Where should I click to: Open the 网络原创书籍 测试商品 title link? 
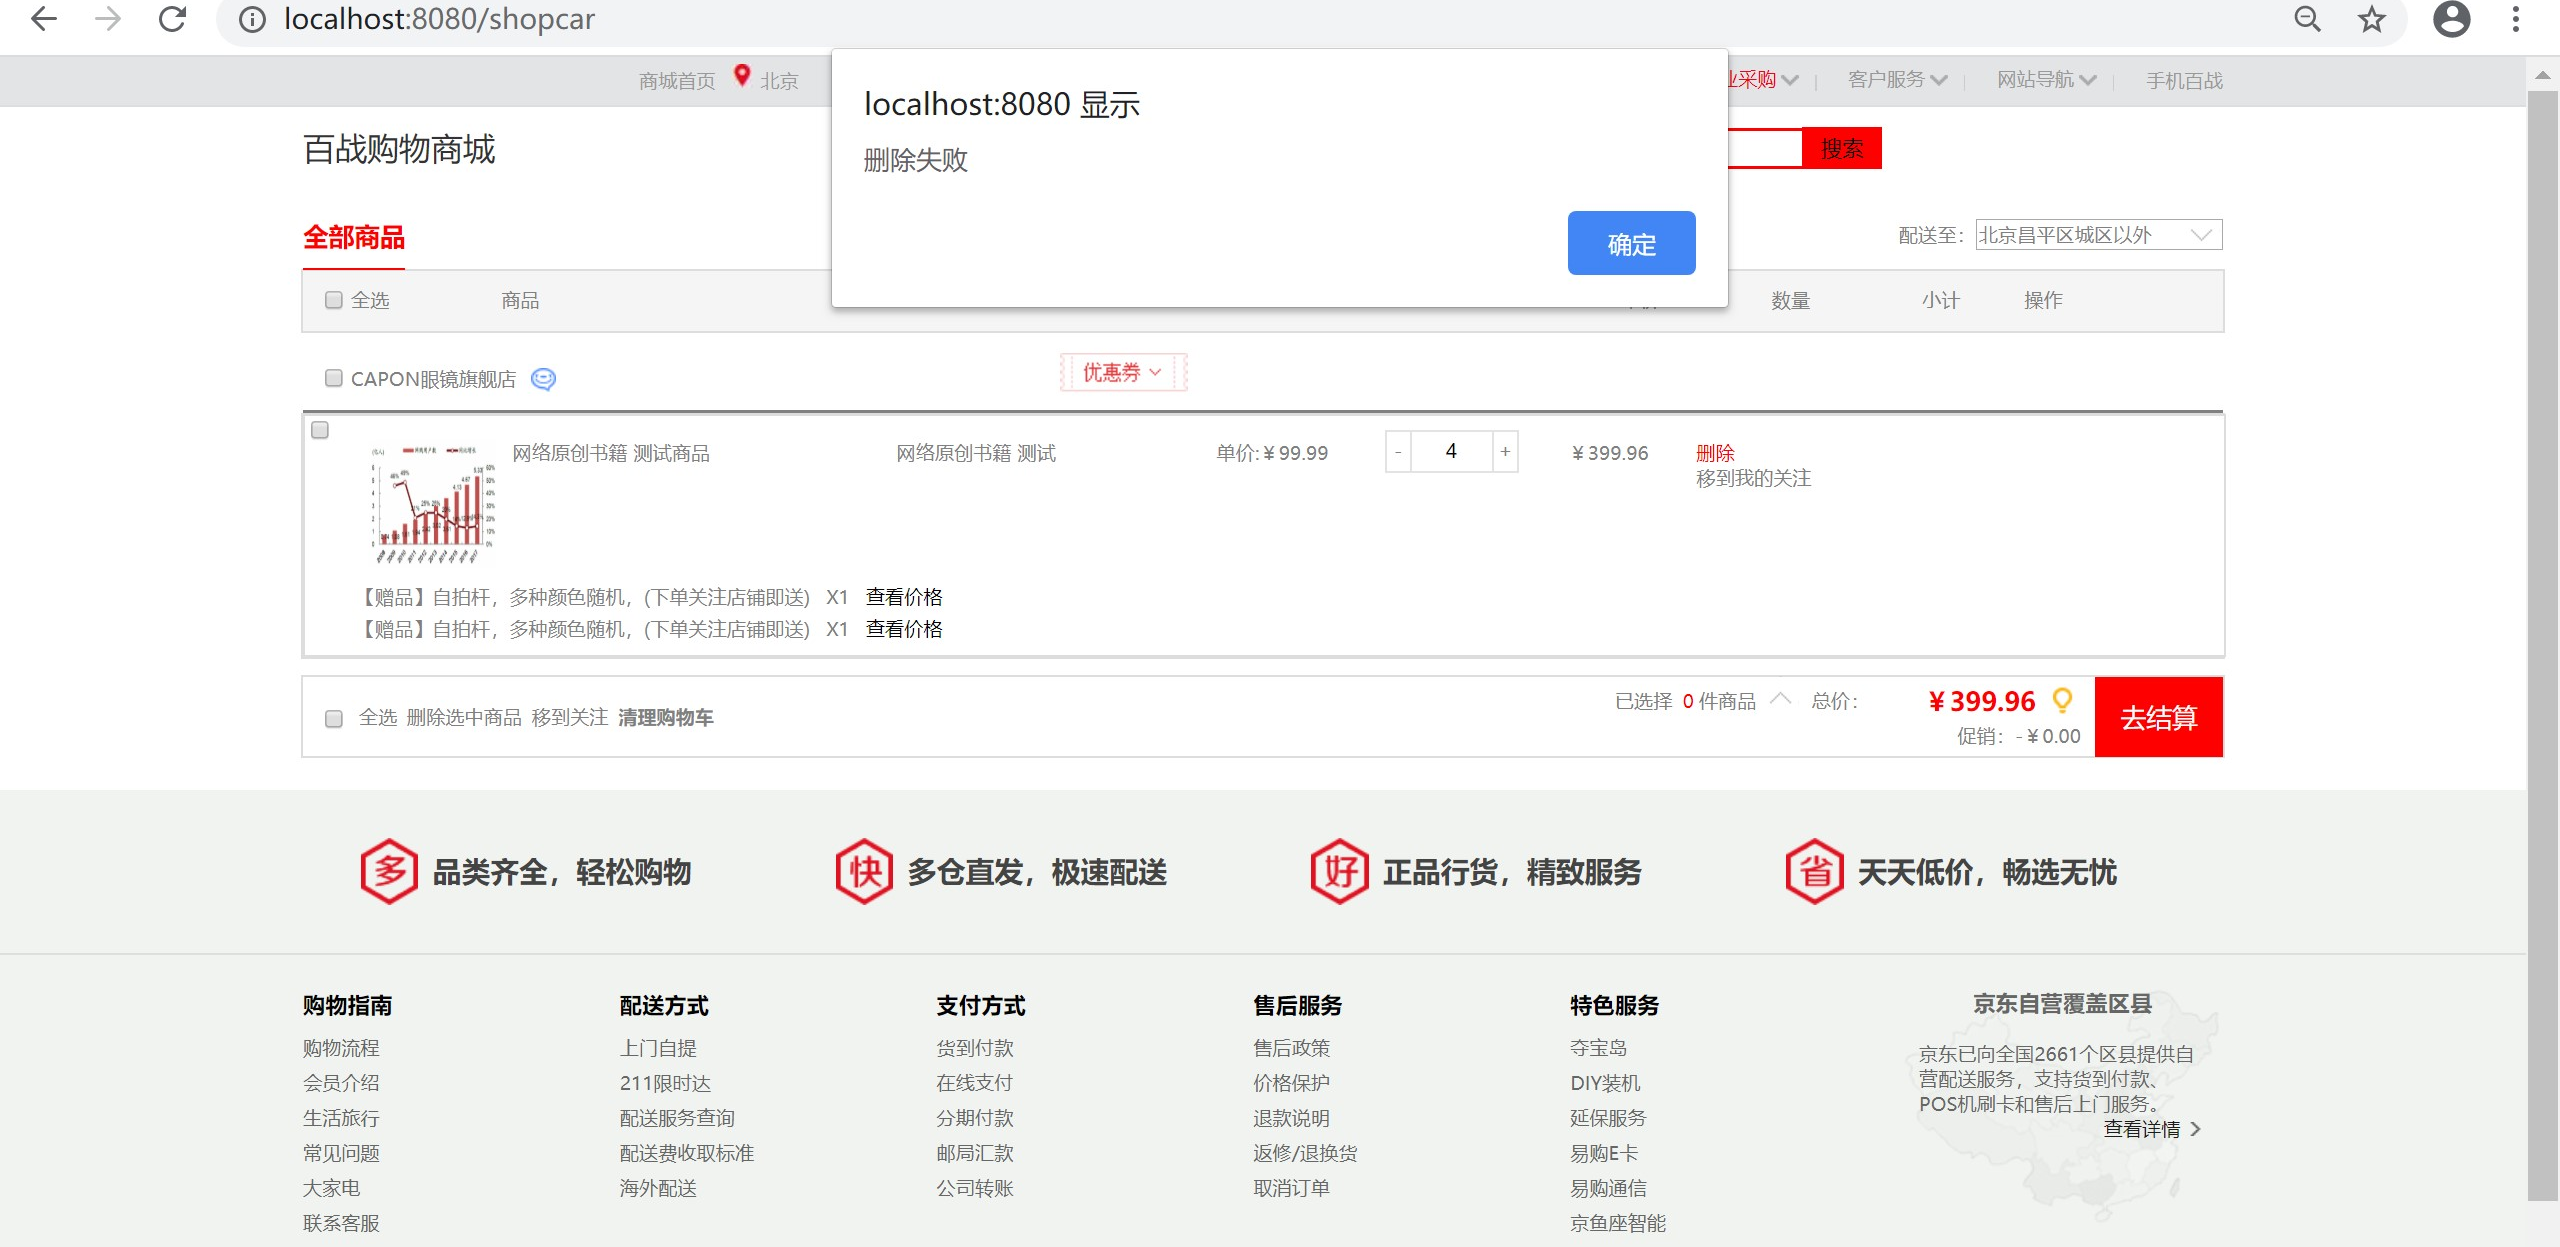tap(611, 453)
